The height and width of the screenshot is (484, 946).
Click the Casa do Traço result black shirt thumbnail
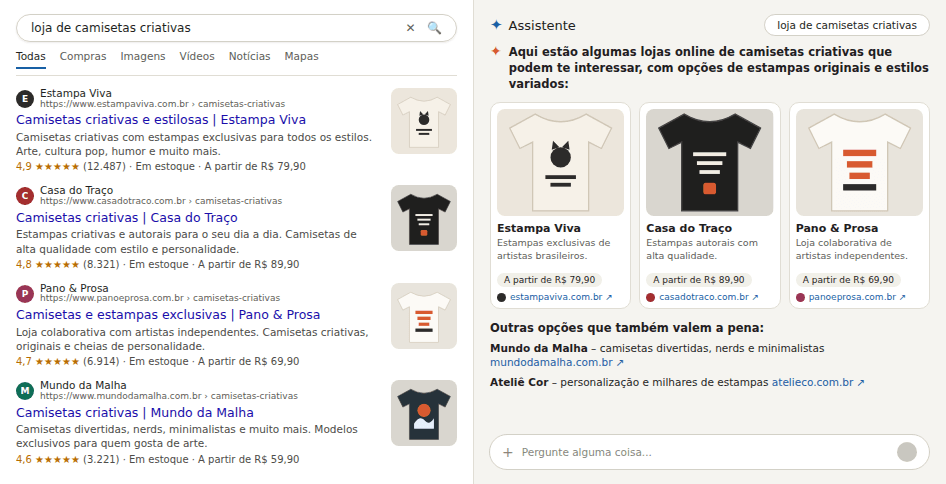click(x=424, y=218)
